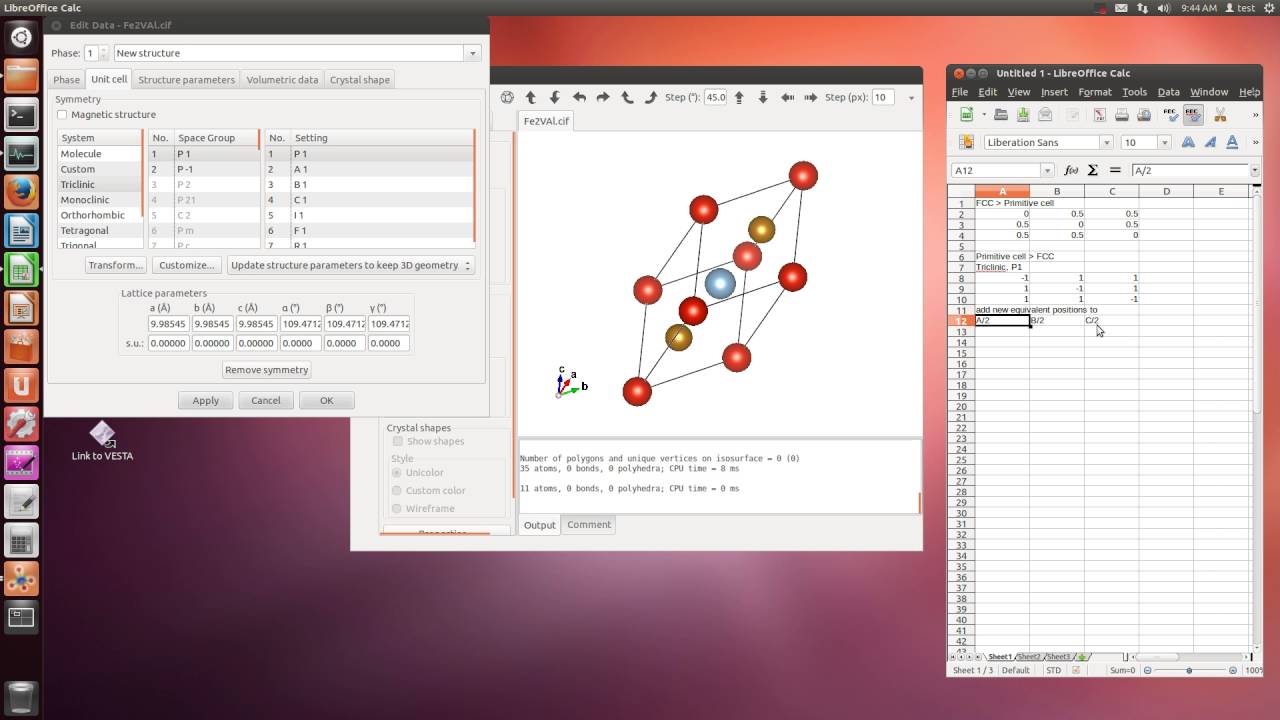Click the VESTA translate-right icon
The image size is (1280, 720).
click(811, 97)
